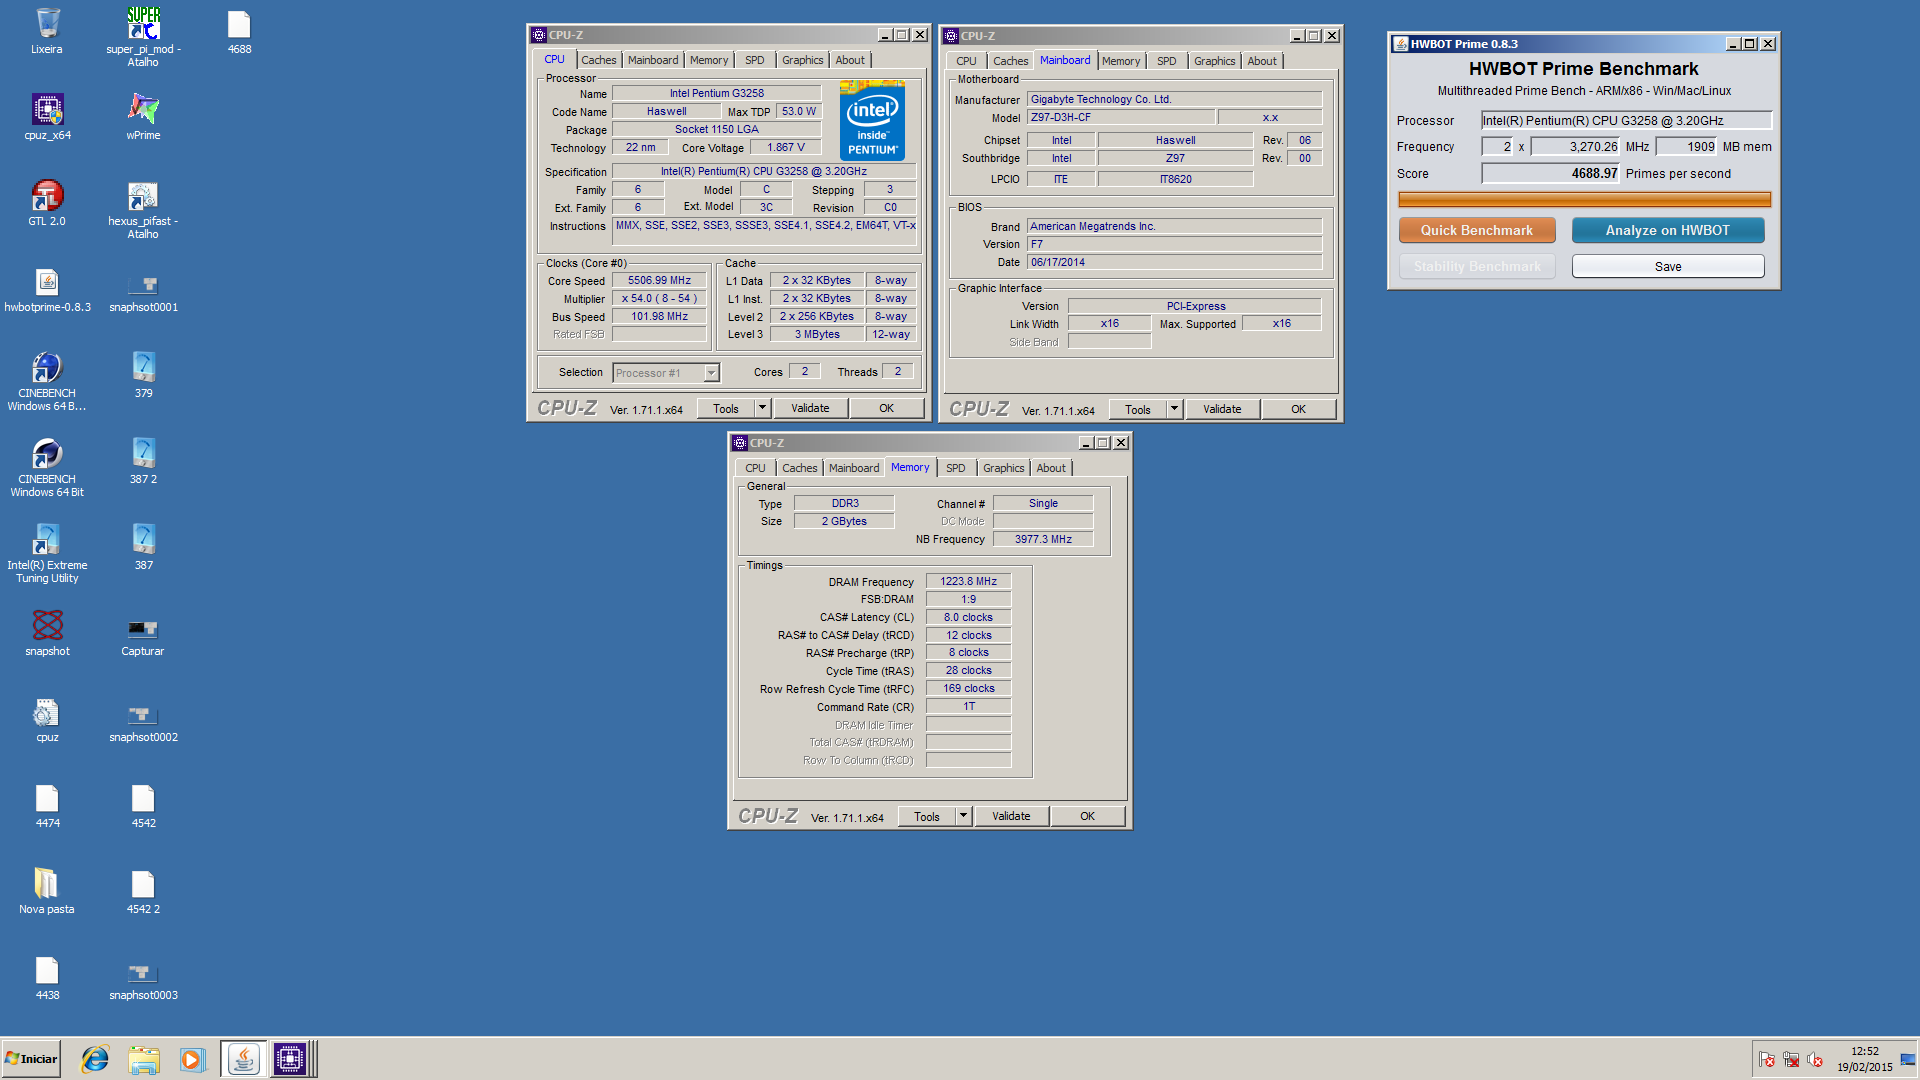The height and width of the screenshot is (1080, 1920).
Task: Click the Iniciar start button
Action: point(31,1059)
